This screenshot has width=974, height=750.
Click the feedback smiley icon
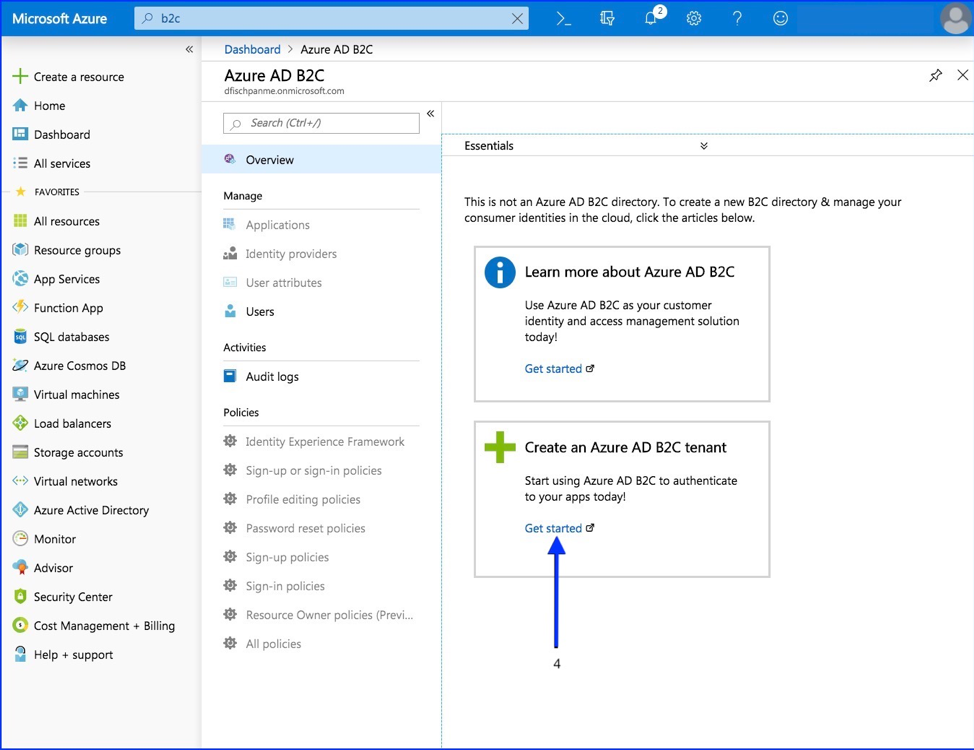[780, 19]
